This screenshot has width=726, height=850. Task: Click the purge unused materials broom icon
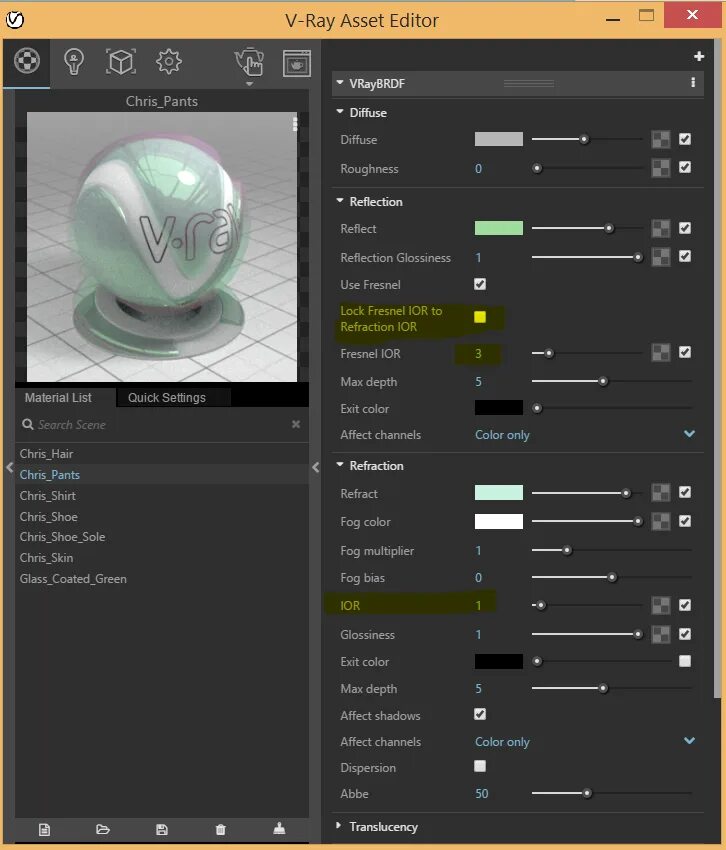tap(279, 828)
